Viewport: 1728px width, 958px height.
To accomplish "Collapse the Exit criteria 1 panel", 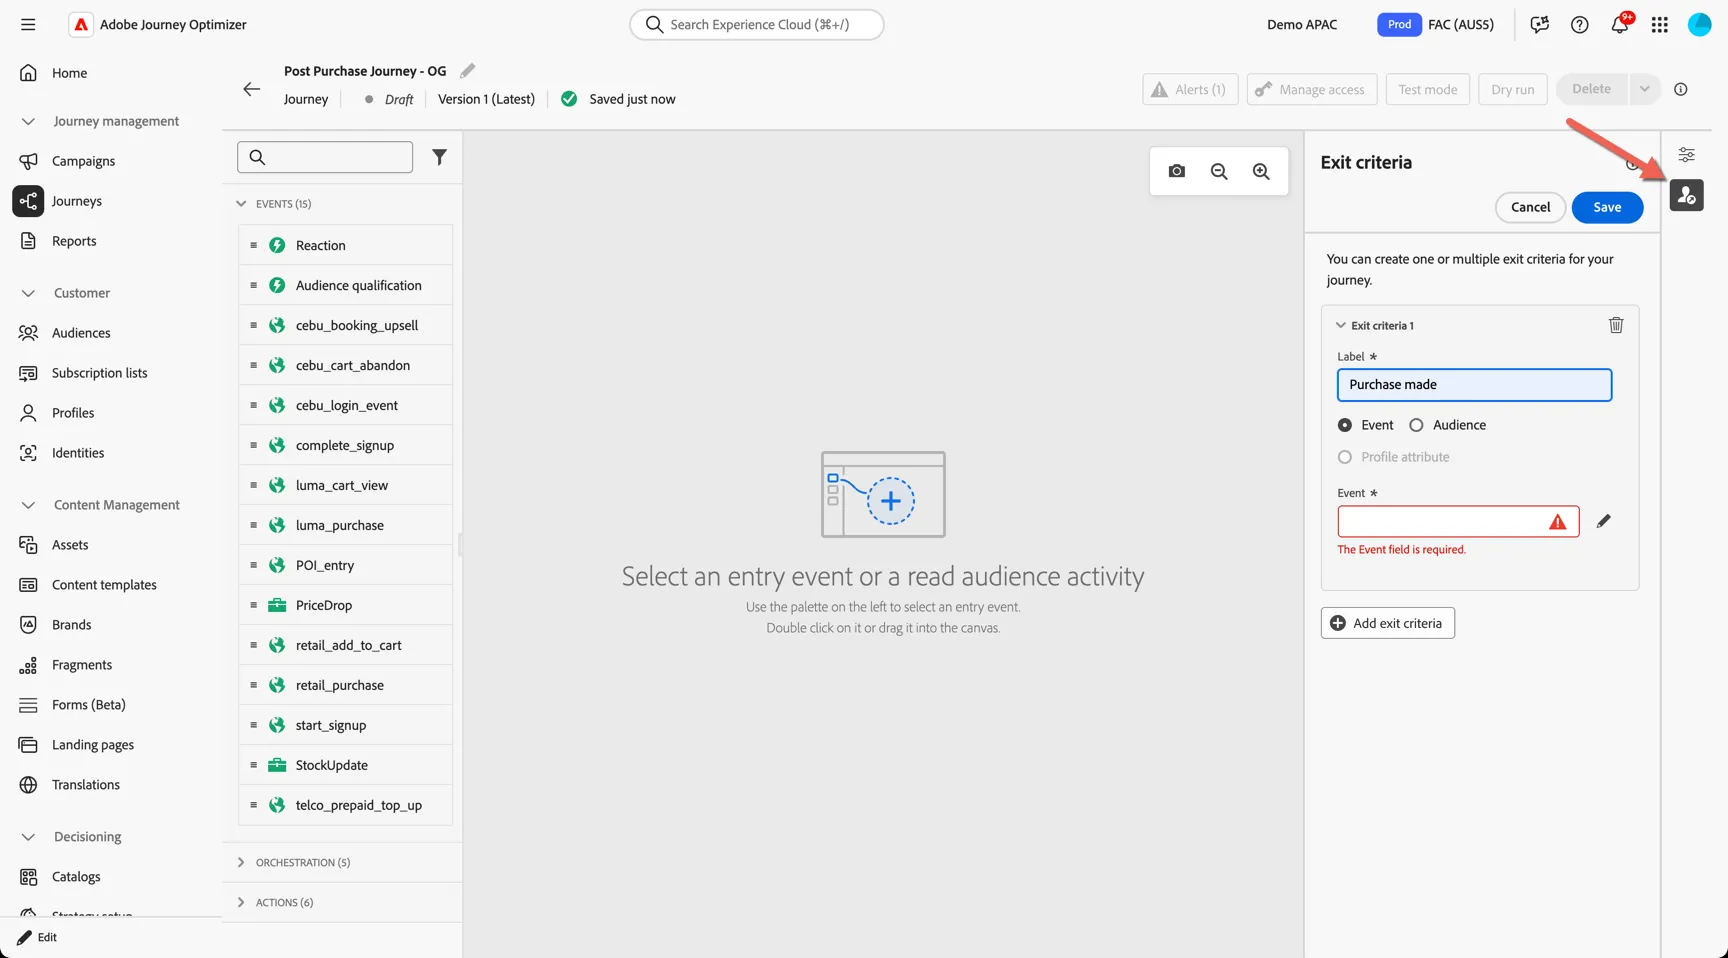I will tap(1341, 325).
